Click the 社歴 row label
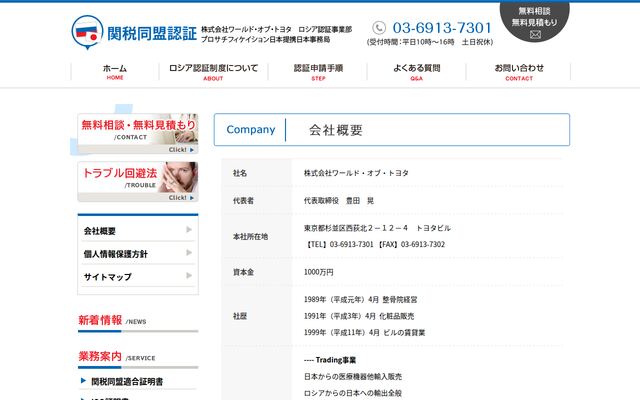The height and width of the screenshot is (400, 640). [240, 316]
